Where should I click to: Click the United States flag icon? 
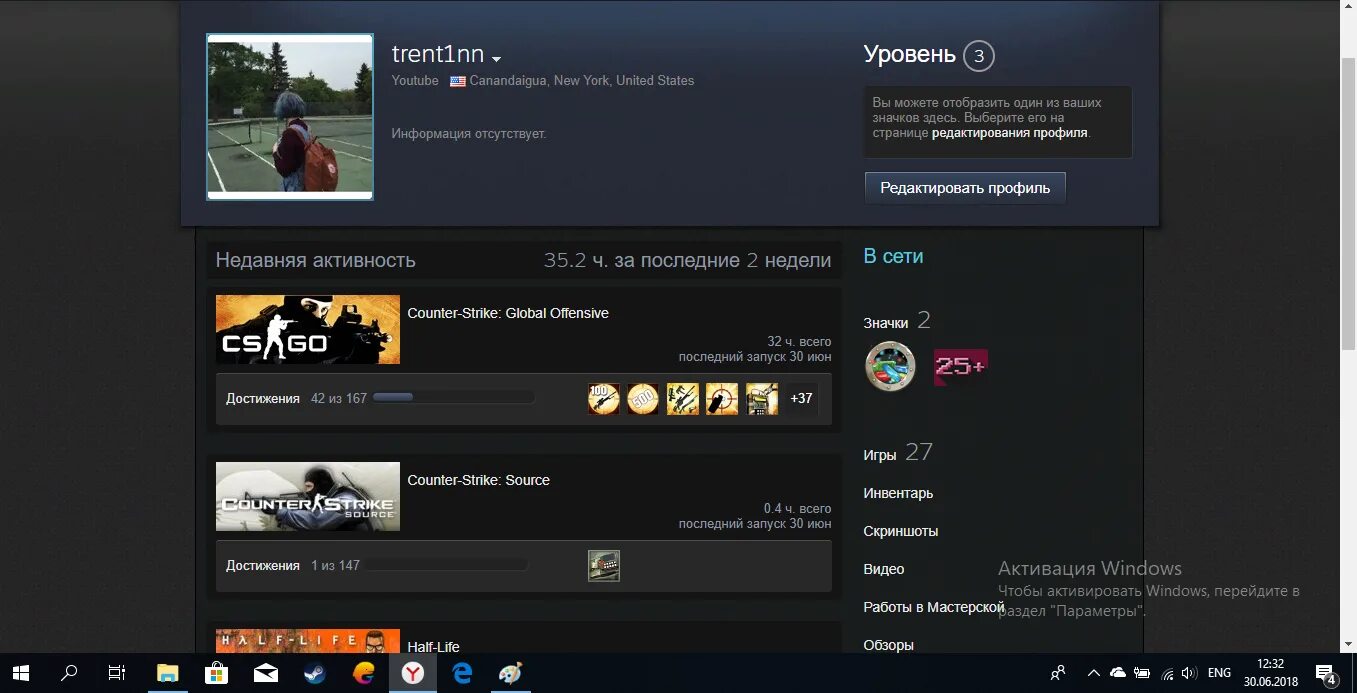pyautogui.click(x=458, y=81)
